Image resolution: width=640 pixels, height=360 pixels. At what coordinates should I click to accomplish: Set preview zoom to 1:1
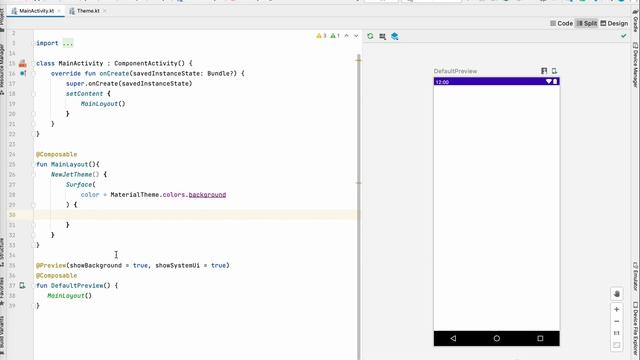[617, 333]
